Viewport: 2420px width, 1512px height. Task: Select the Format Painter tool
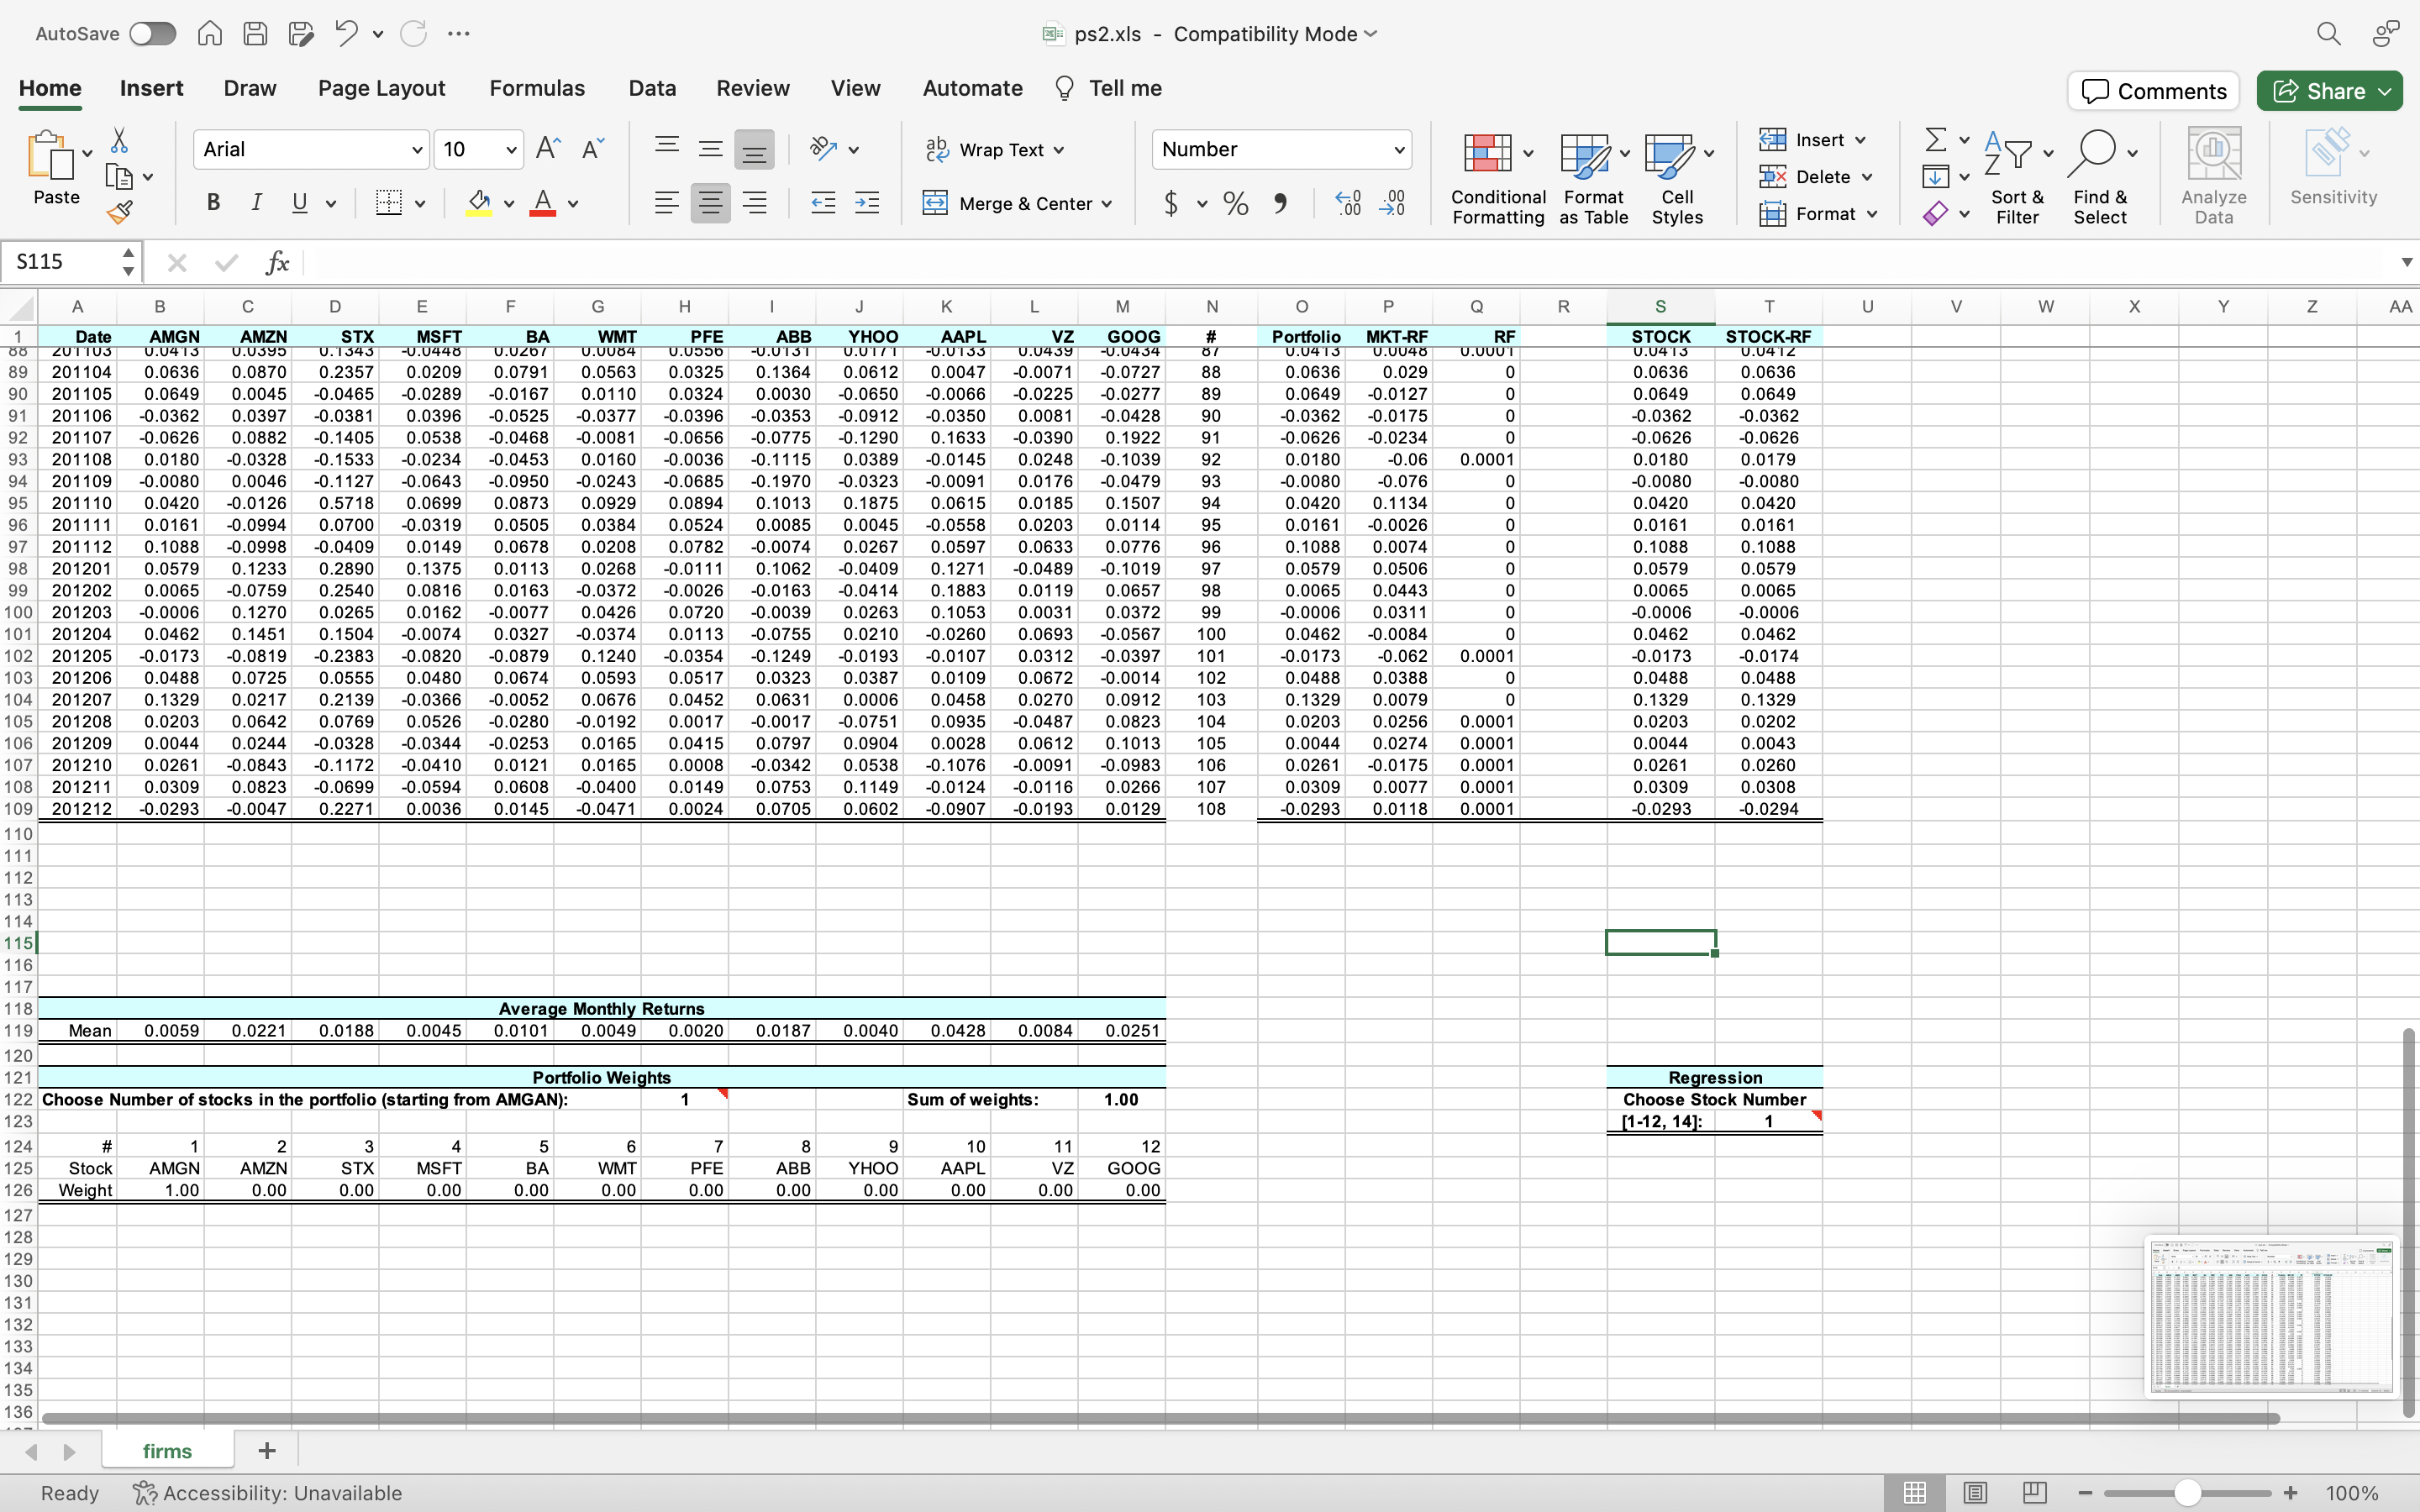pyautogui.click(x=120, y=211)
